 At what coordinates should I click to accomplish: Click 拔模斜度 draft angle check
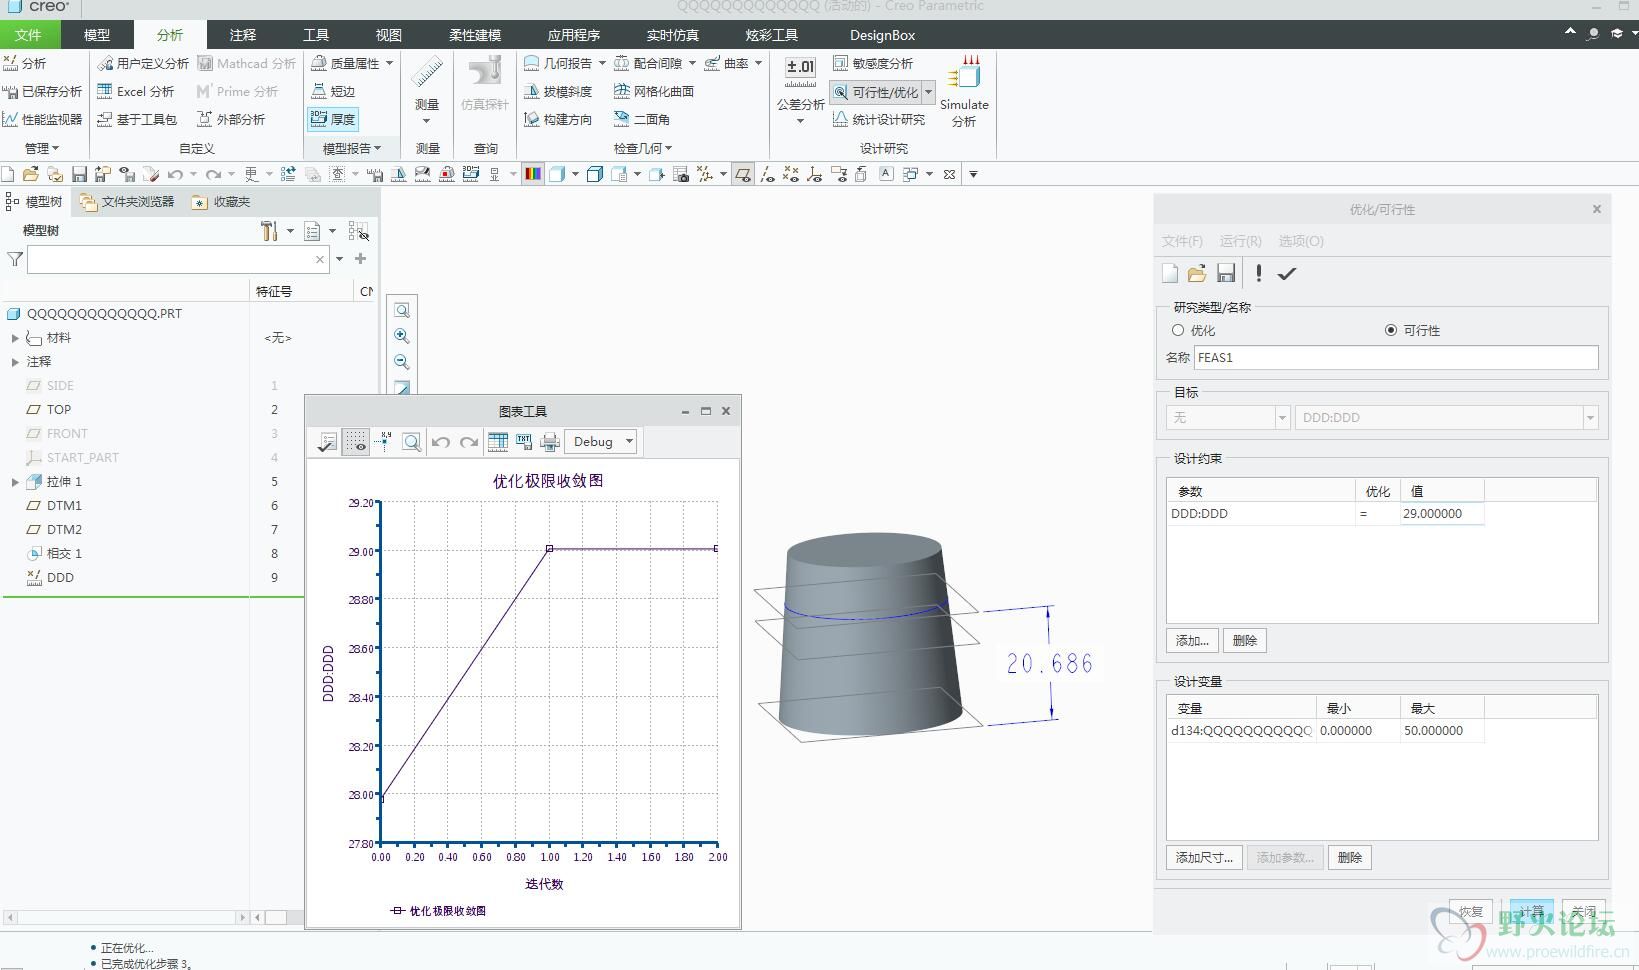(558, 91)
